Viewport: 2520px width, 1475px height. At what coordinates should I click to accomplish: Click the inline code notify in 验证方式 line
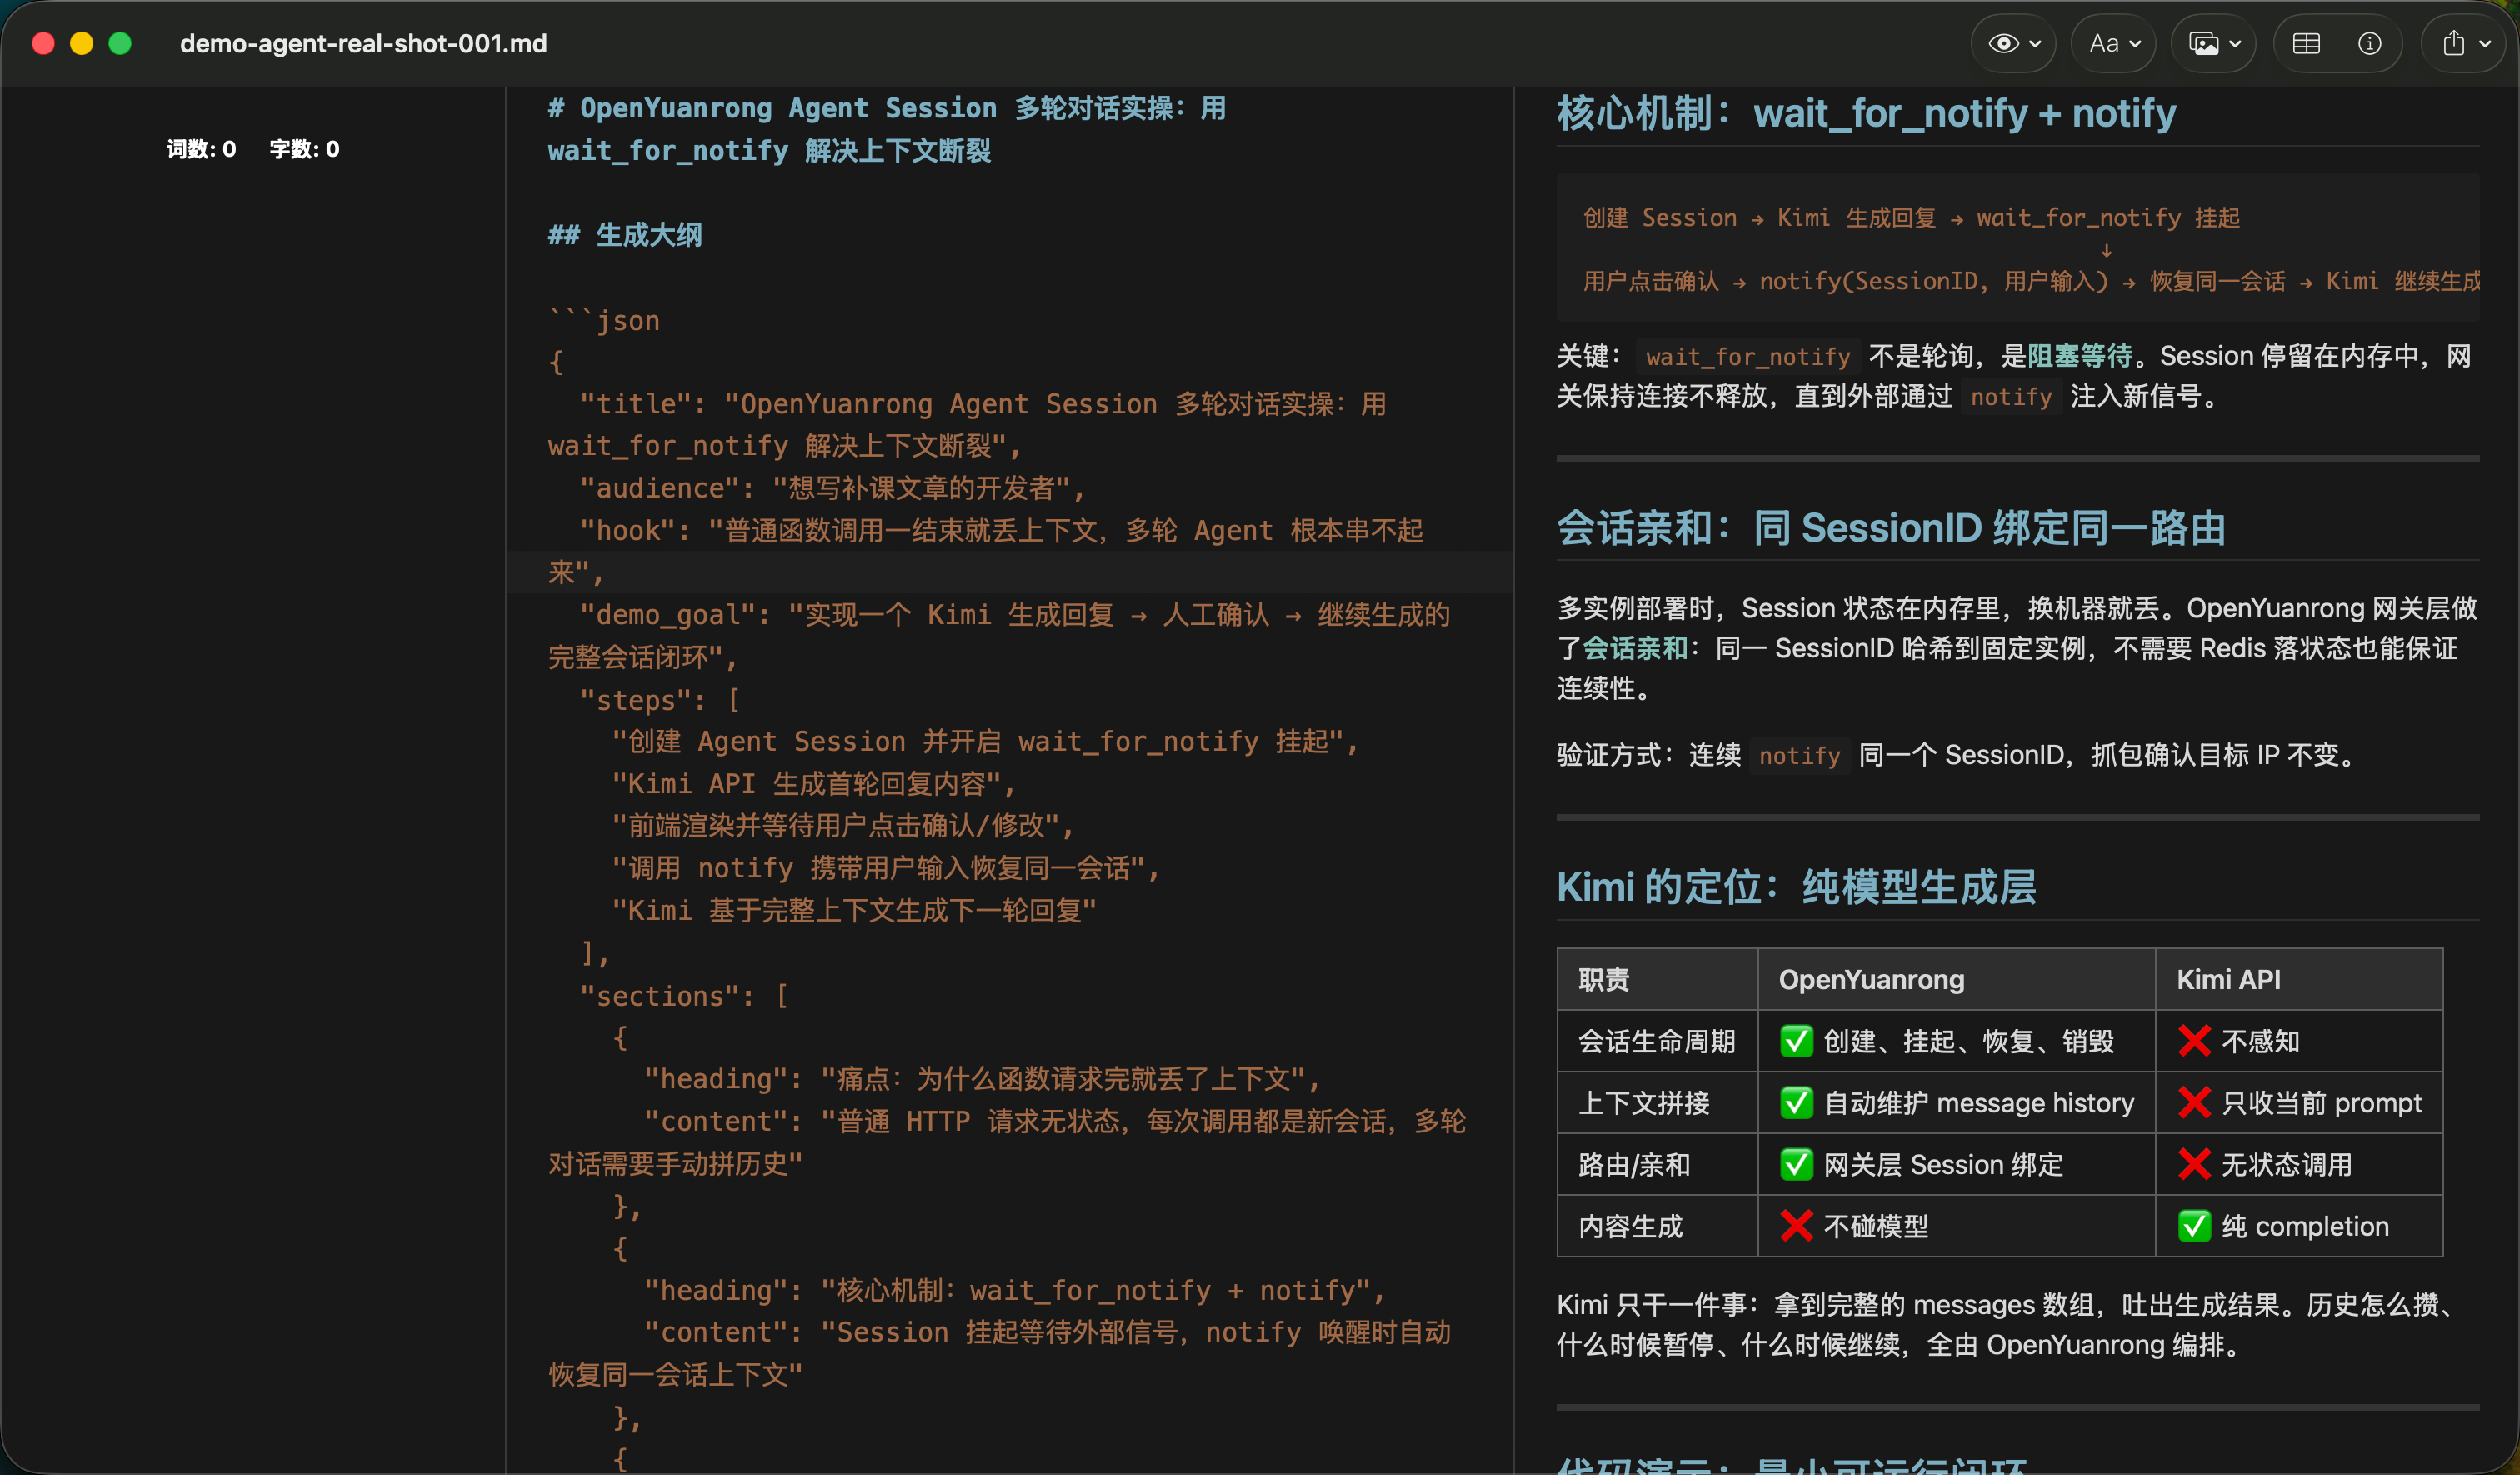pyautogui.click(x=1799, y=756)
